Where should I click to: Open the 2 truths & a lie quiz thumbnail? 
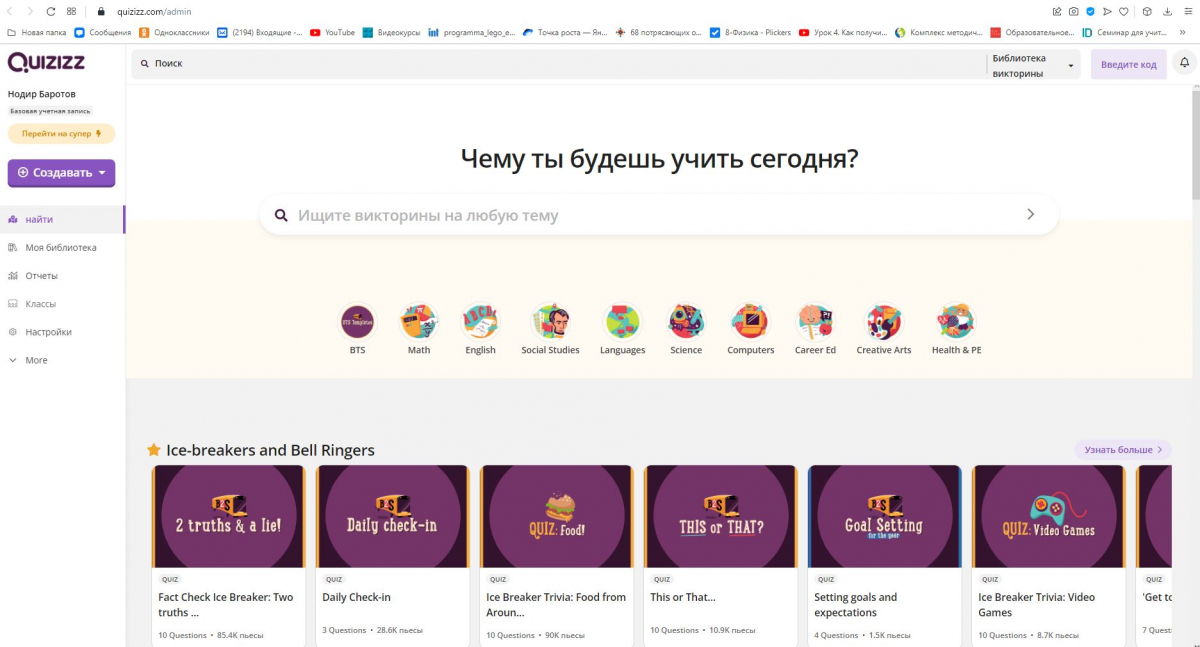tap(229, 517)
